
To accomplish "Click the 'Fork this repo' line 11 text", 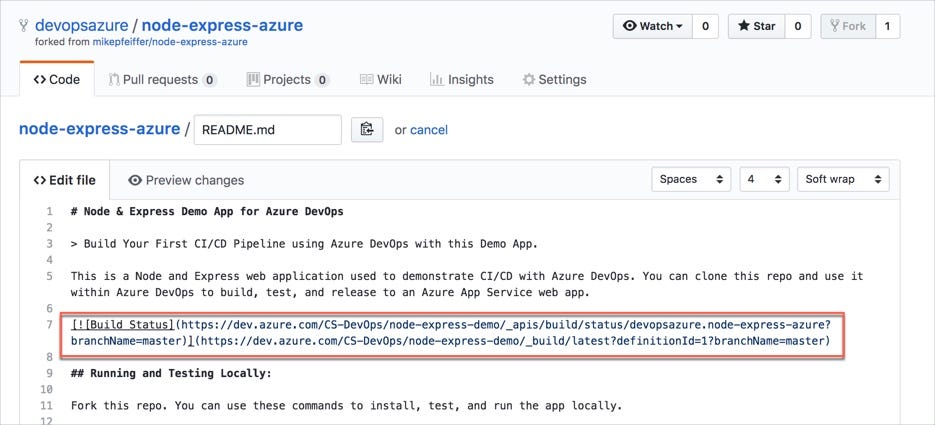I will pyautogui.click(x=346, y=406).
